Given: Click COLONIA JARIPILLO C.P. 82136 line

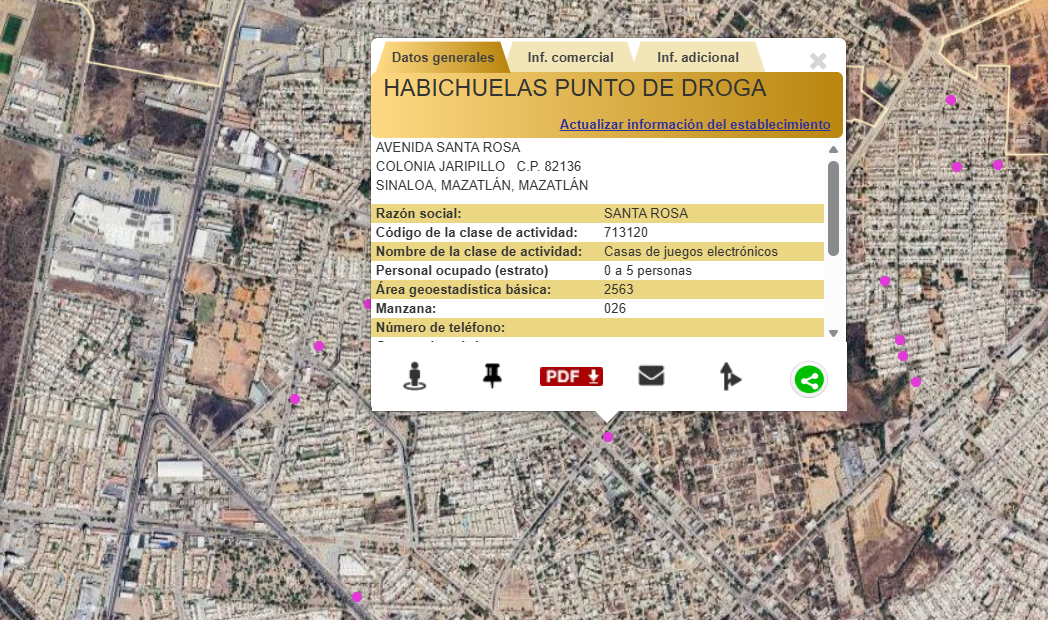Looking at the screenshot, I should [479, 166].
